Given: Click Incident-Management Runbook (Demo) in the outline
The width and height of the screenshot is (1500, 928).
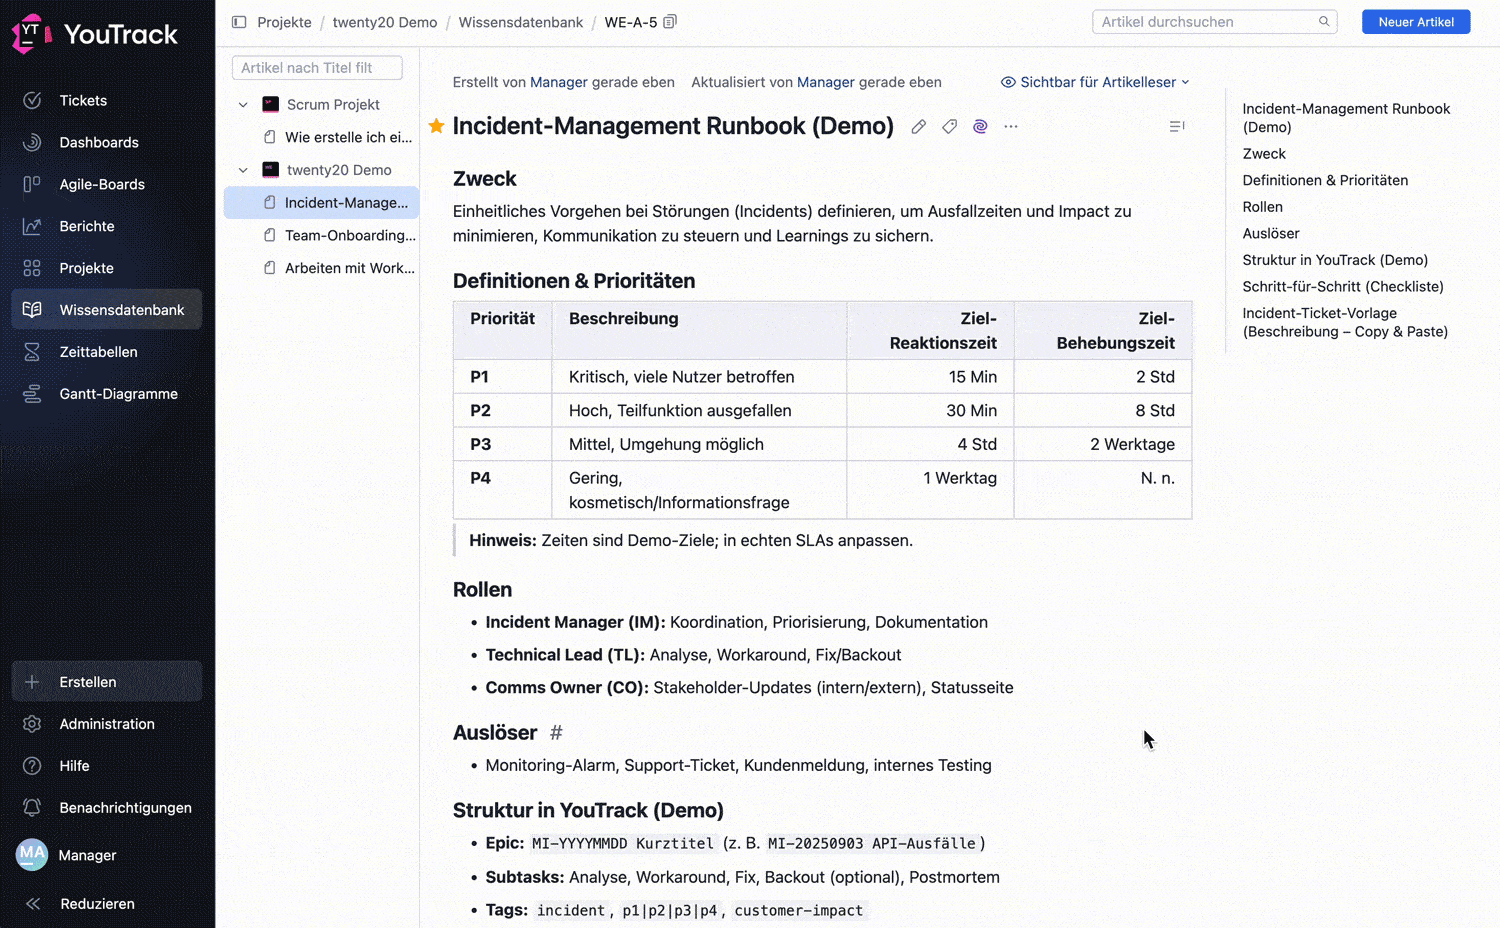Looking at the screenshot, I should tap(1346, 118).
